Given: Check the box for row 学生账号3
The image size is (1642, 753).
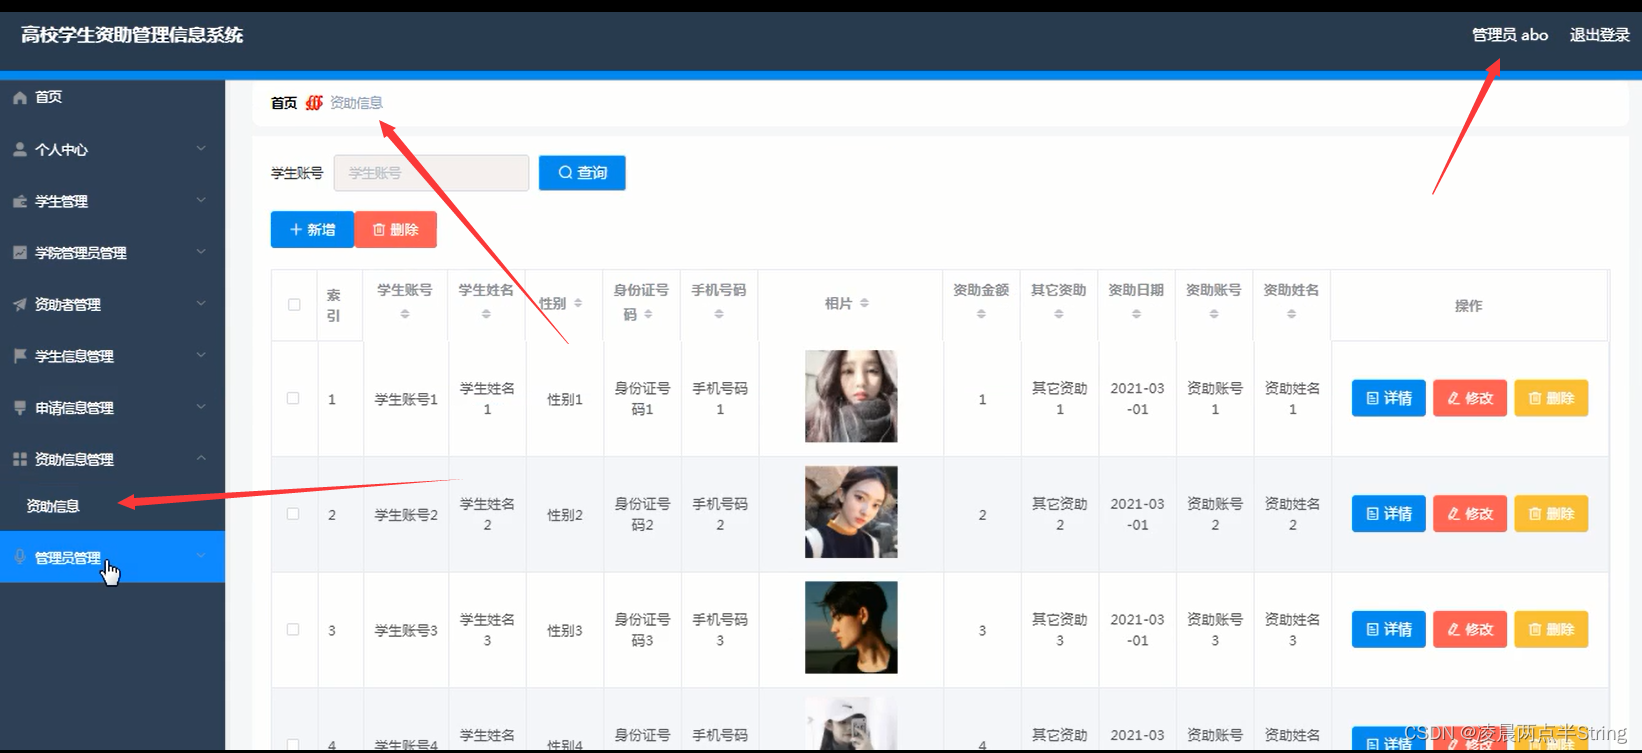Looking at the screenshot, I should coord(293,630).
